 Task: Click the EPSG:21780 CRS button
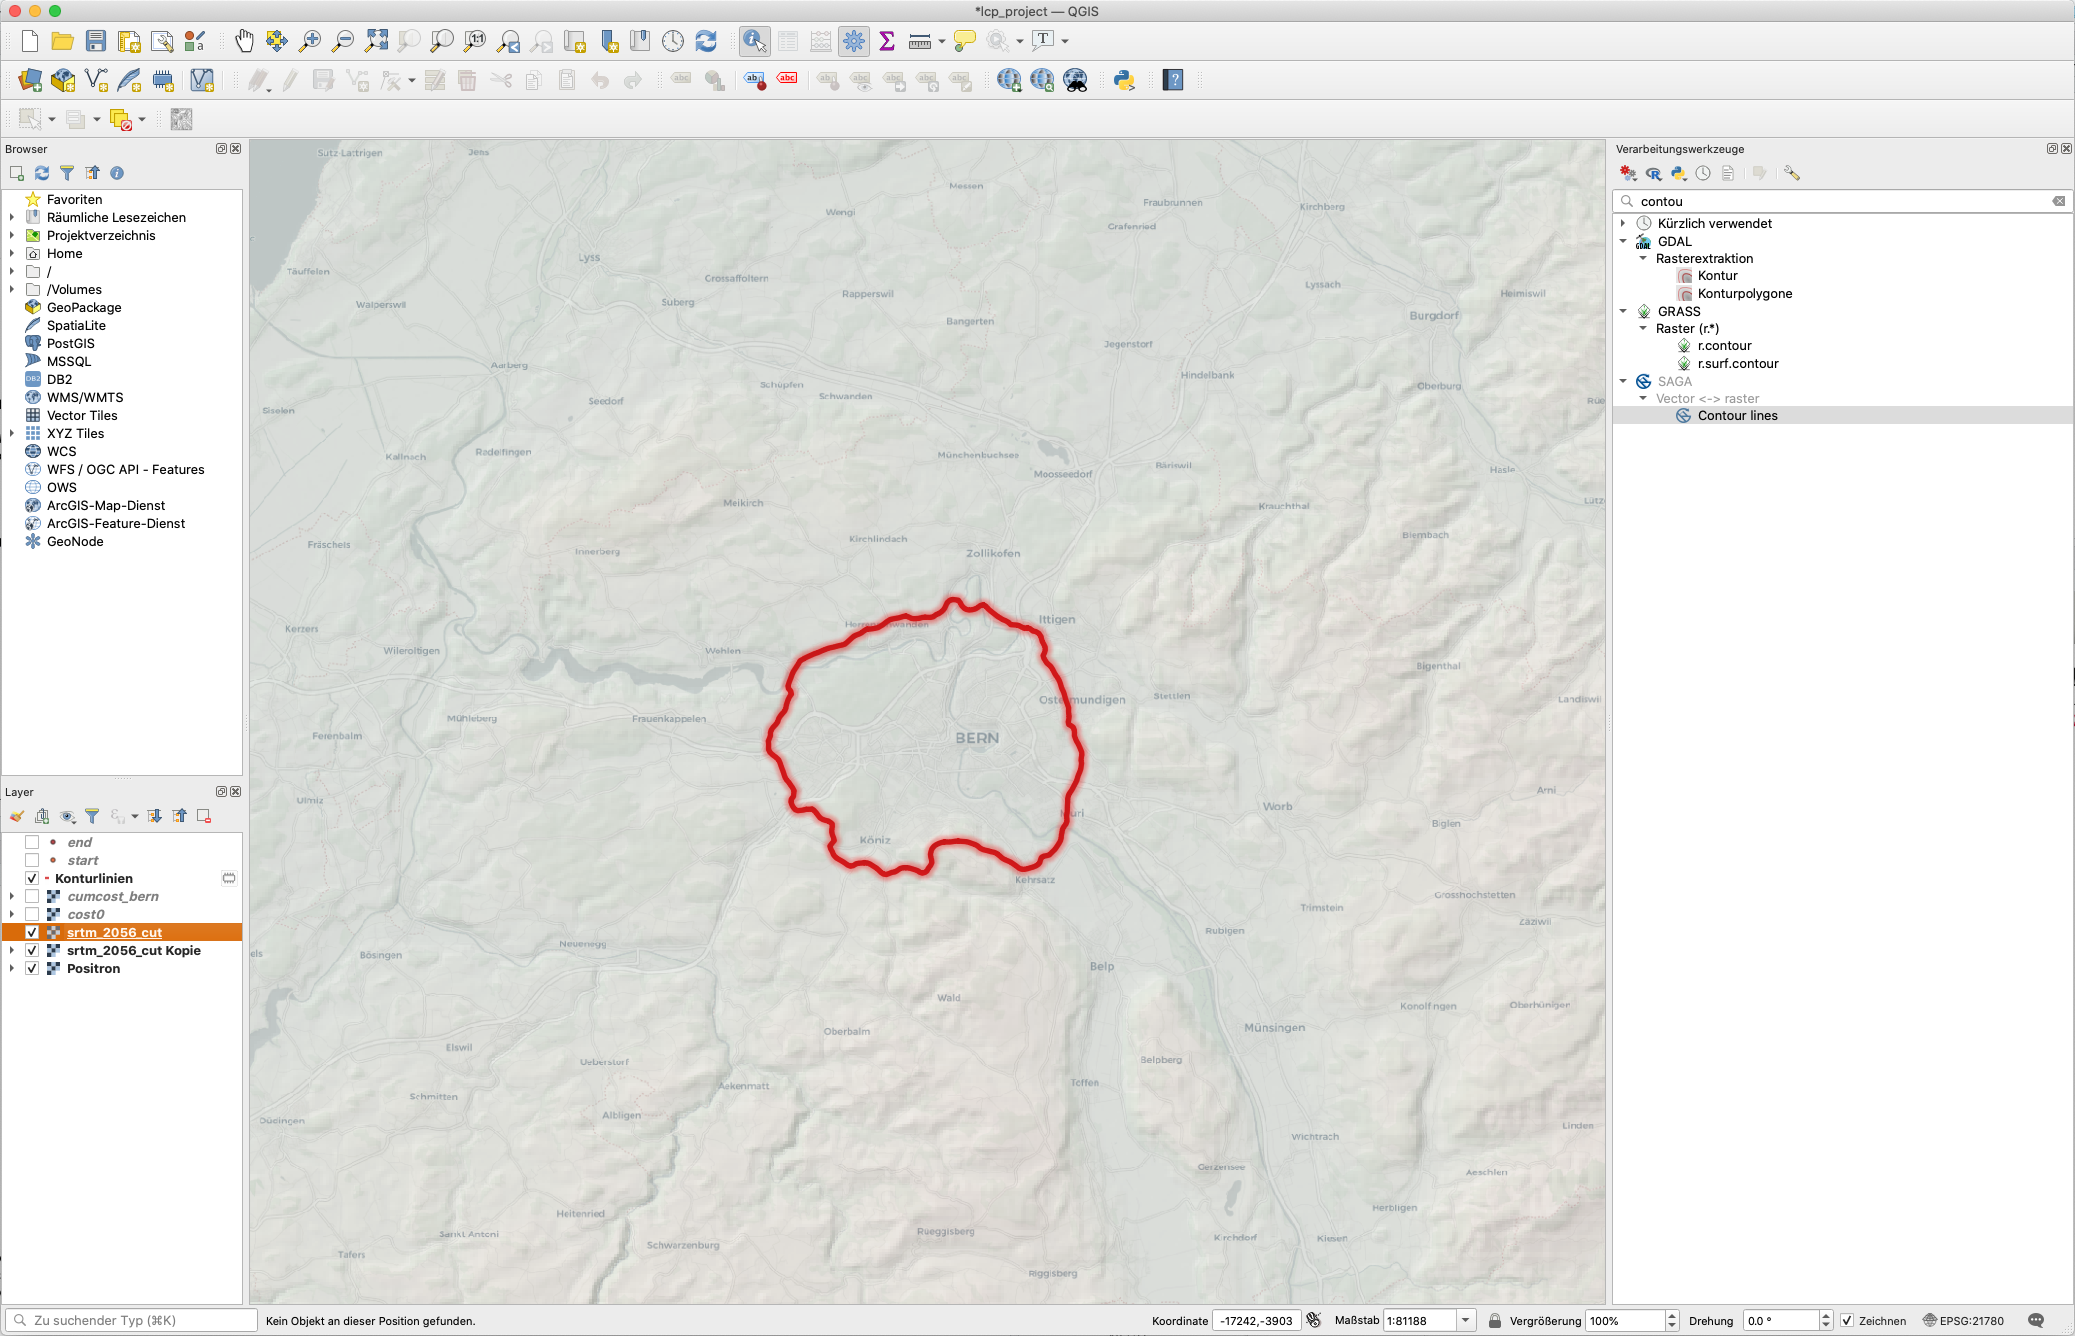(1963, 1321)
